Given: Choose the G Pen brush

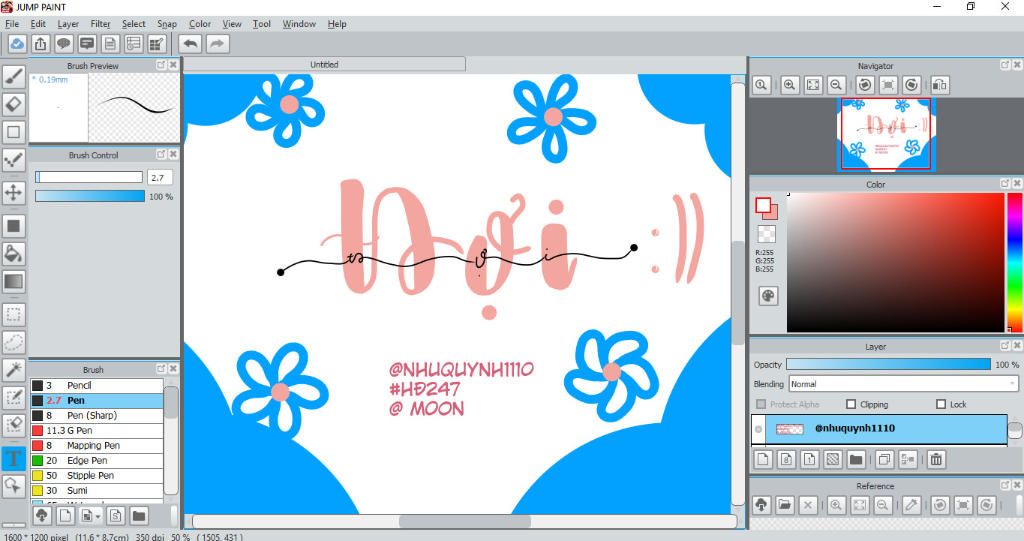Looking at the screenshot, I should point(97,431).
